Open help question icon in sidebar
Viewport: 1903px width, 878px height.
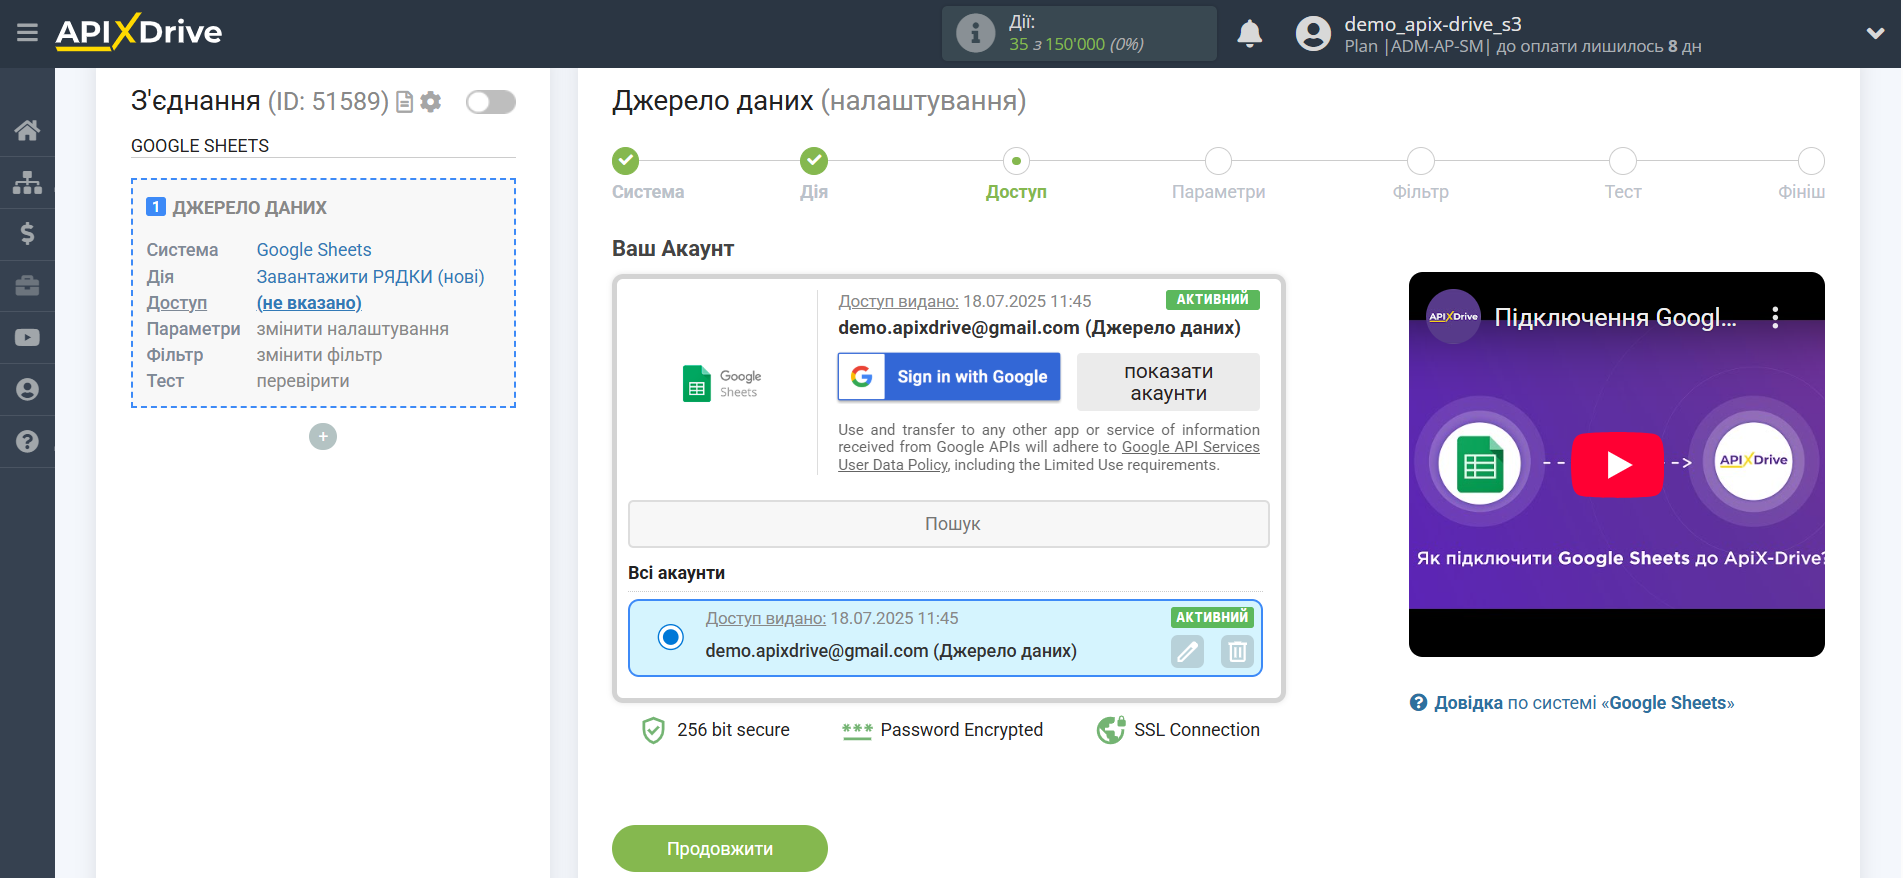(x=27, y=441)
